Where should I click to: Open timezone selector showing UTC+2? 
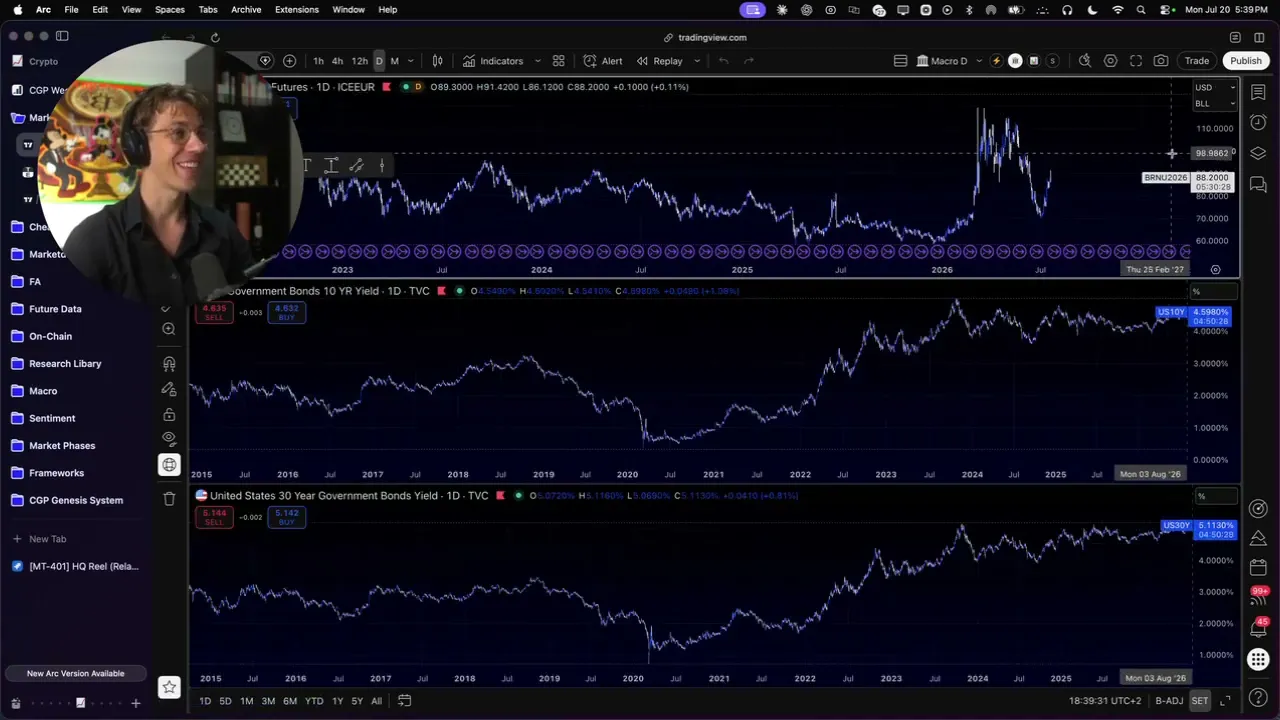click(1105, 701)
